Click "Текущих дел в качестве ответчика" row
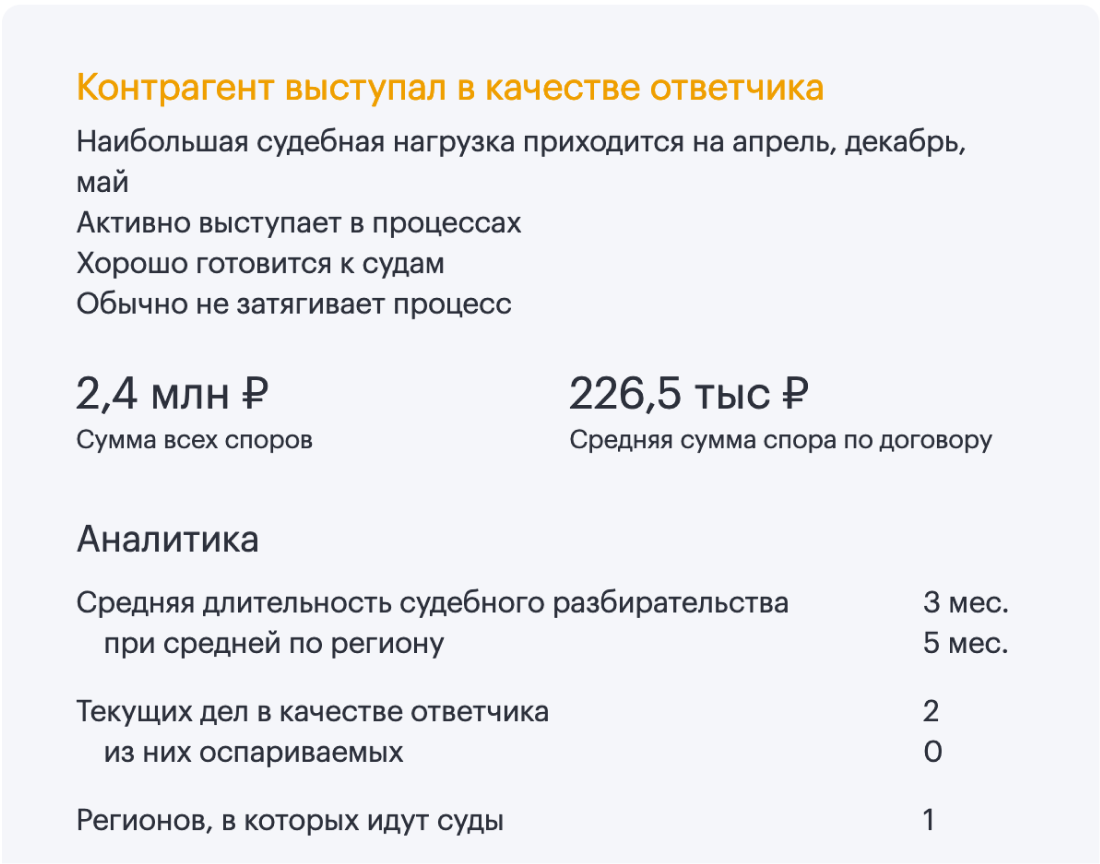The width and height of the screenshot is (1100, 864). [x=312, y=712]
